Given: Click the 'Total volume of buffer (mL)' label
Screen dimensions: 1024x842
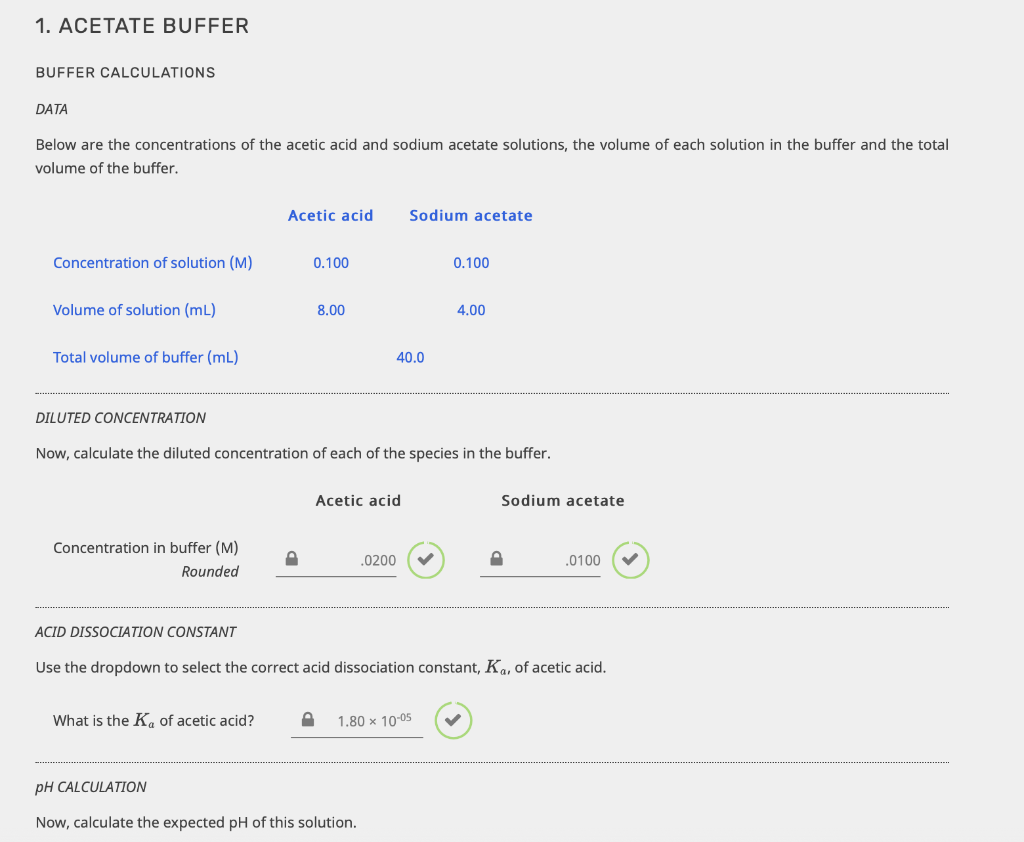Looking at the screenshot, I should click(x=145, y=357).
